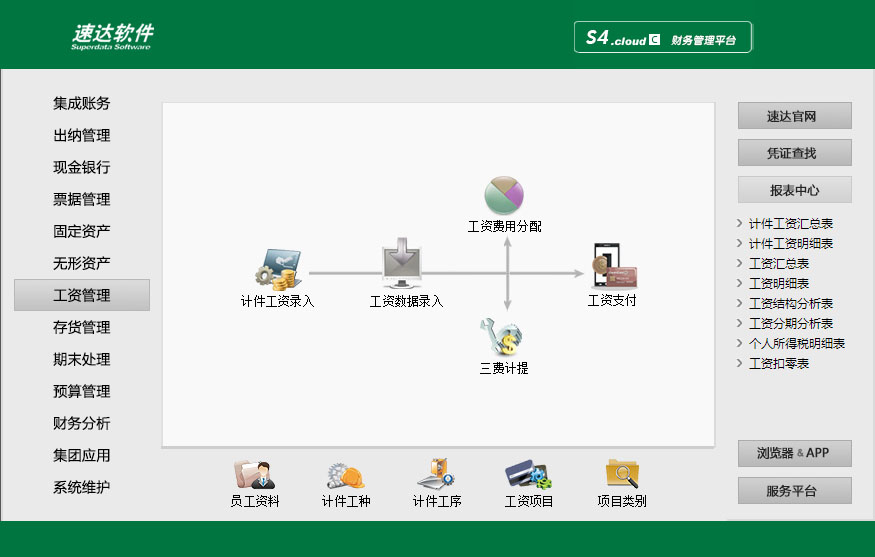Open the 工资费用分配 pie chart icon
Viewport: 875px width, 557px height.
tap(504, 195)
